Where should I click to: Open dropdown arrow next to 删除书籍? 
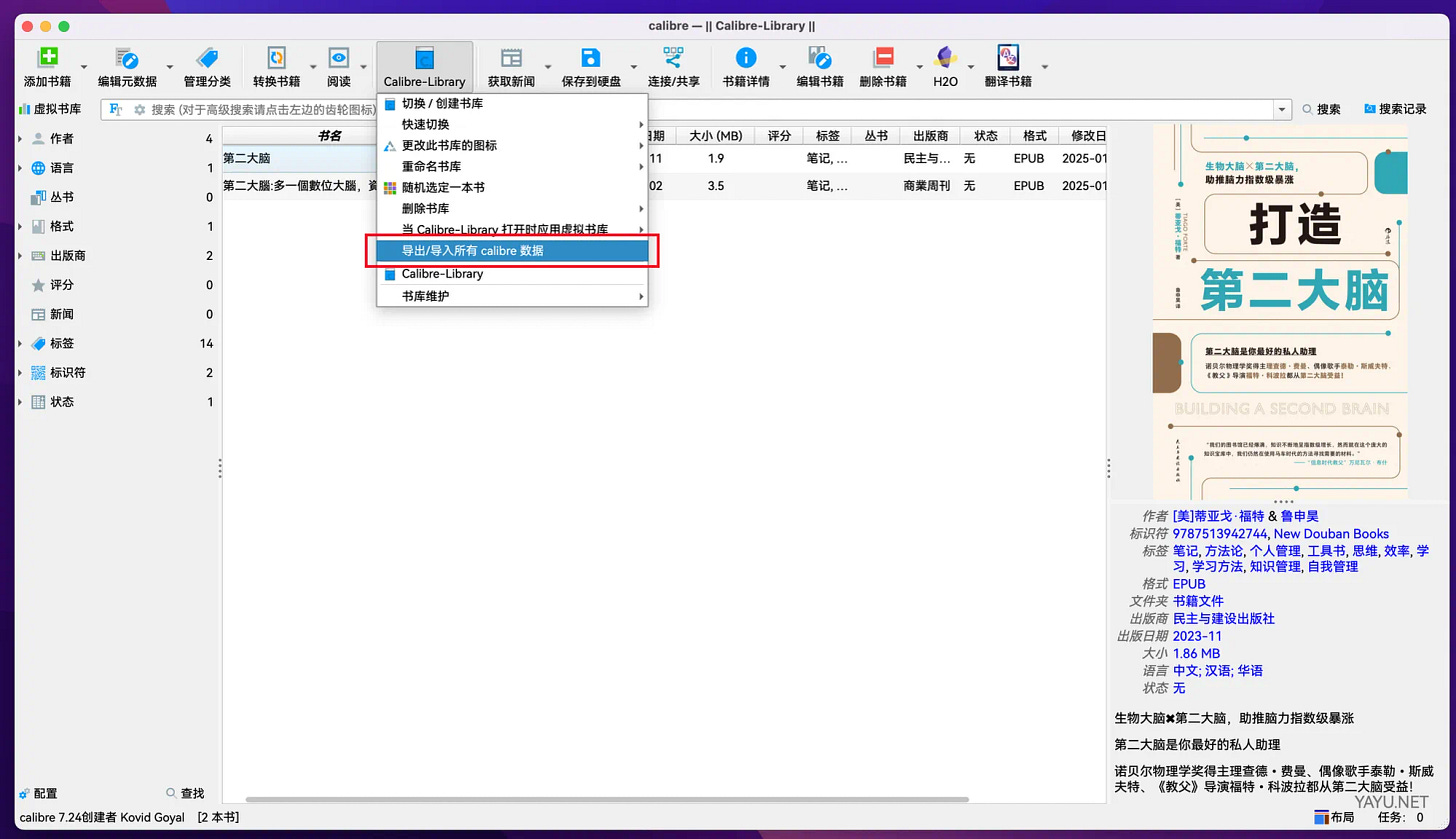coord(919,67)
